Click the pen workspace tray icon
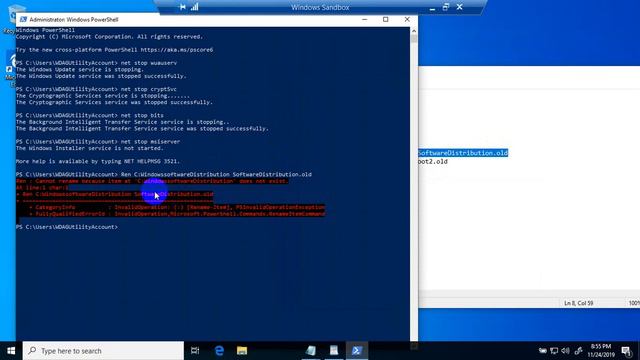The width and height of the screenshot is (640, 360). pyautogui.click(x=578, y=351)
